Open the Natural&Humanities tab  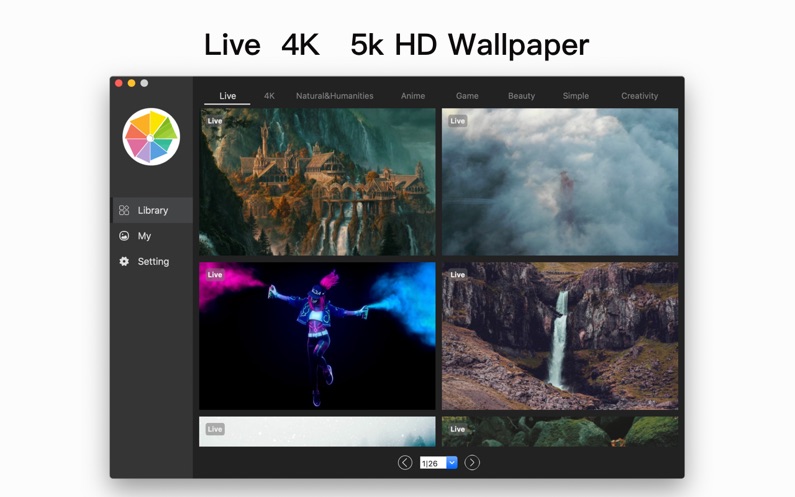pyautogui.click(x=334, y=96)
